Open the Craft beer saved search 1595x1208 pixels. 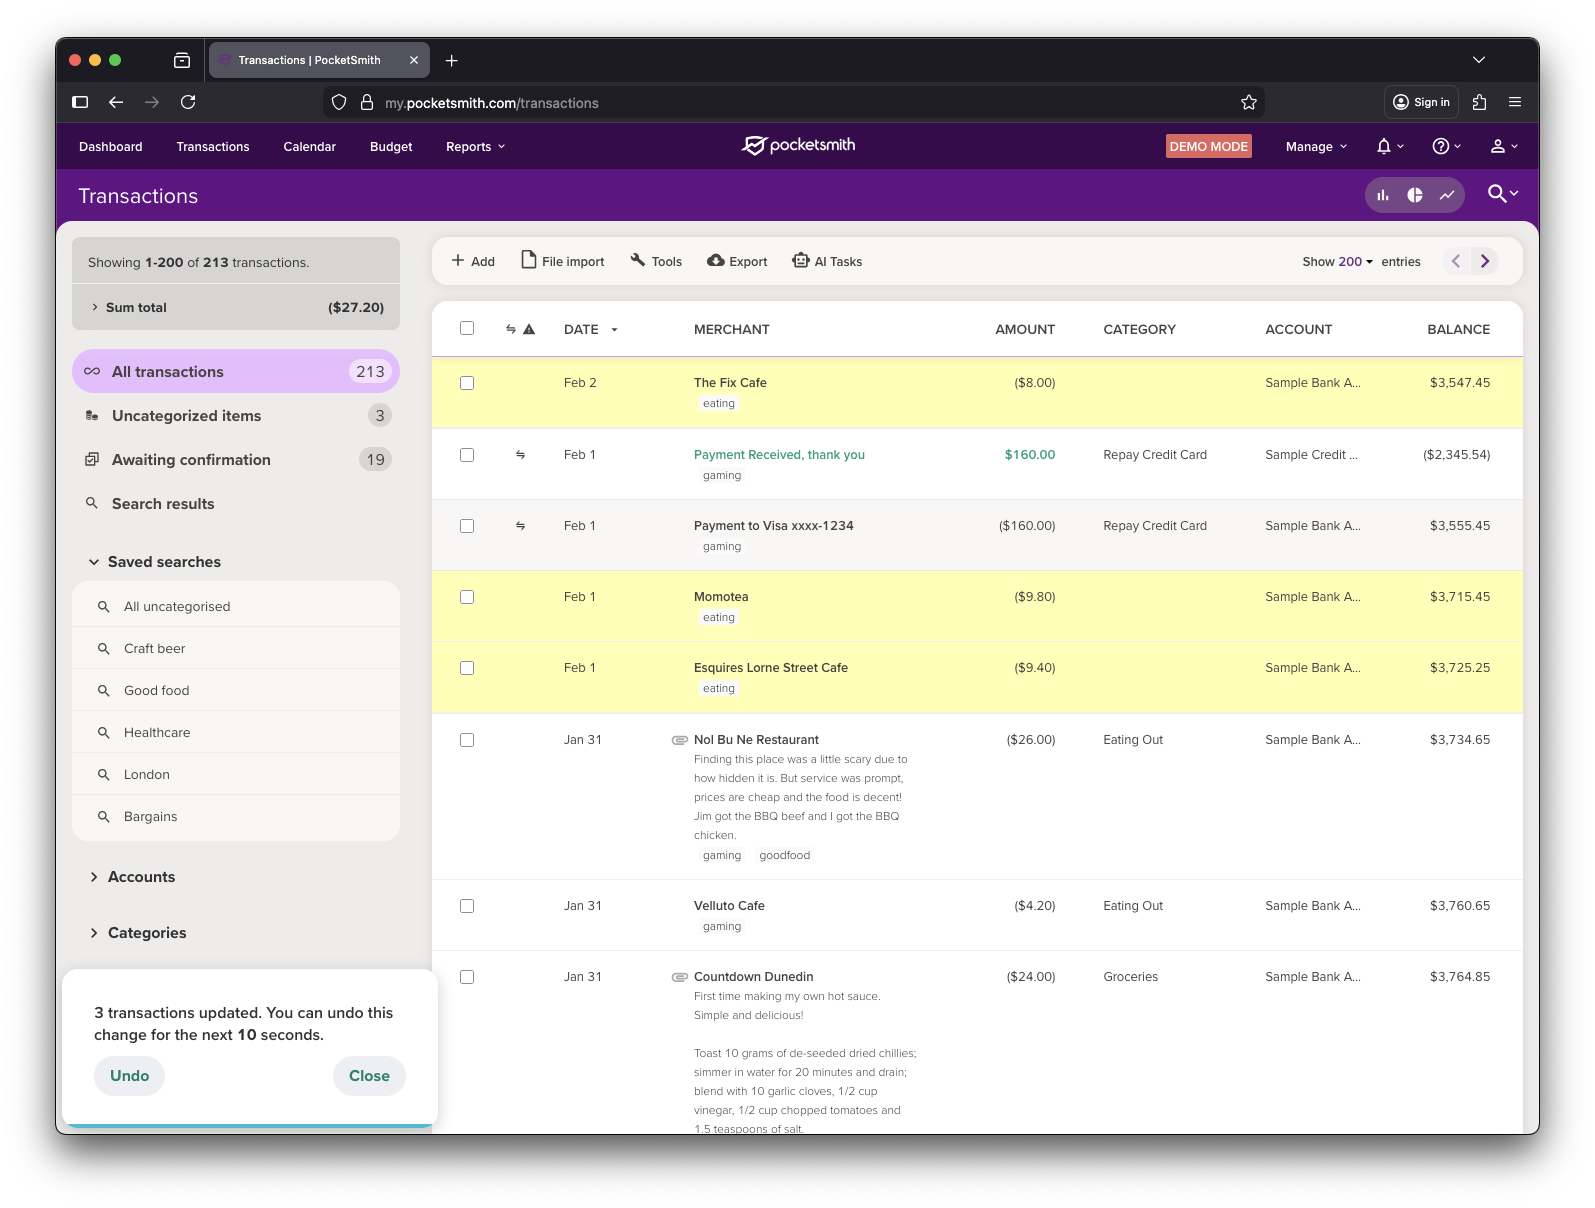[155, 649]
